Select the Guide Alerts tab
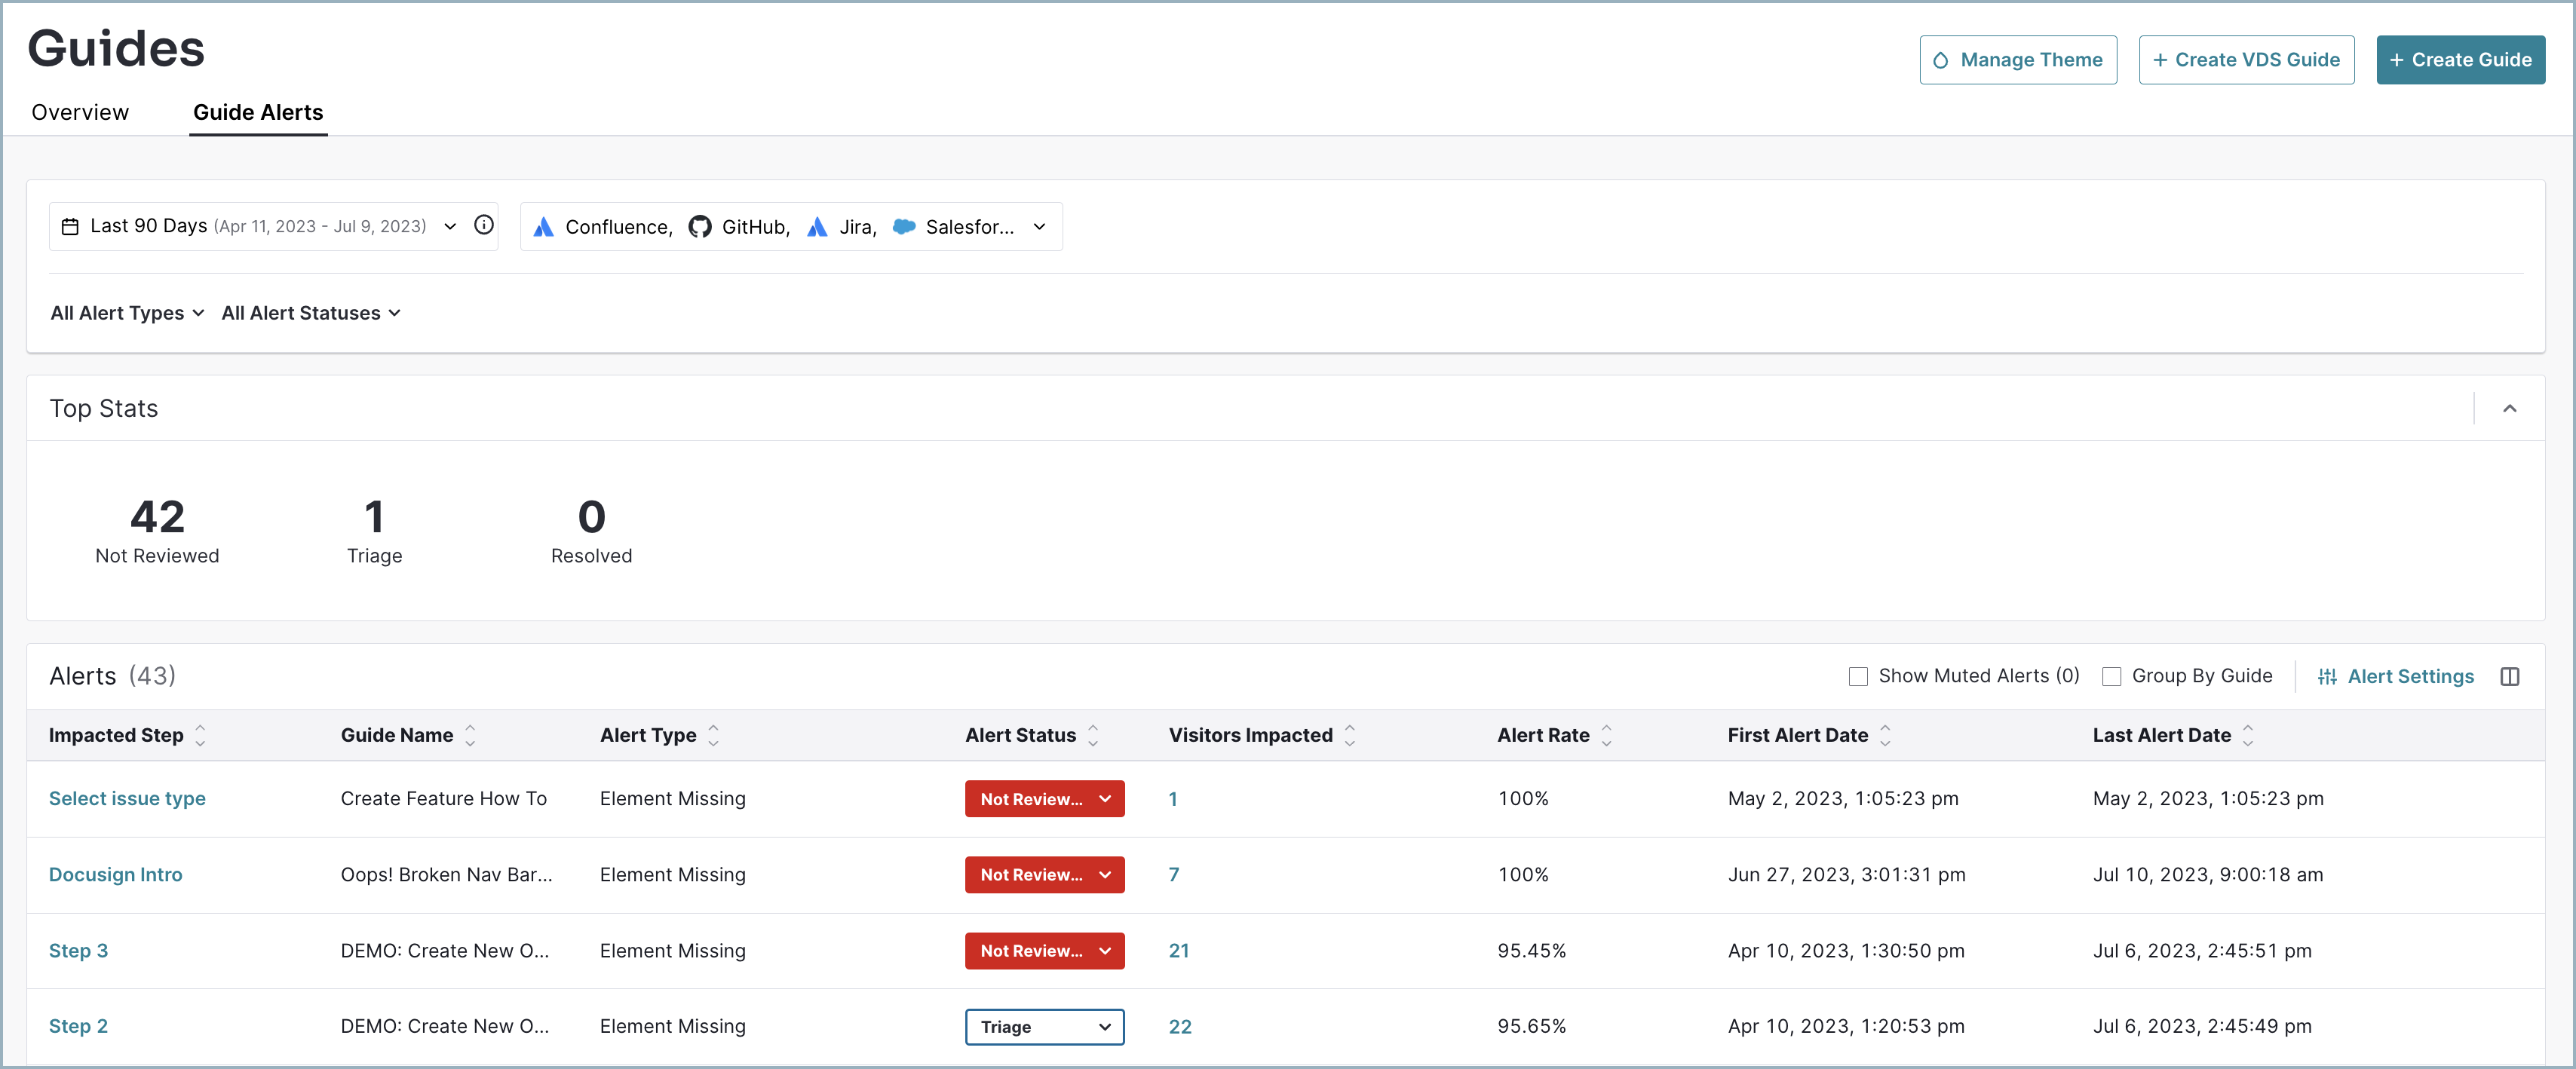 click(x=258, y=112)
